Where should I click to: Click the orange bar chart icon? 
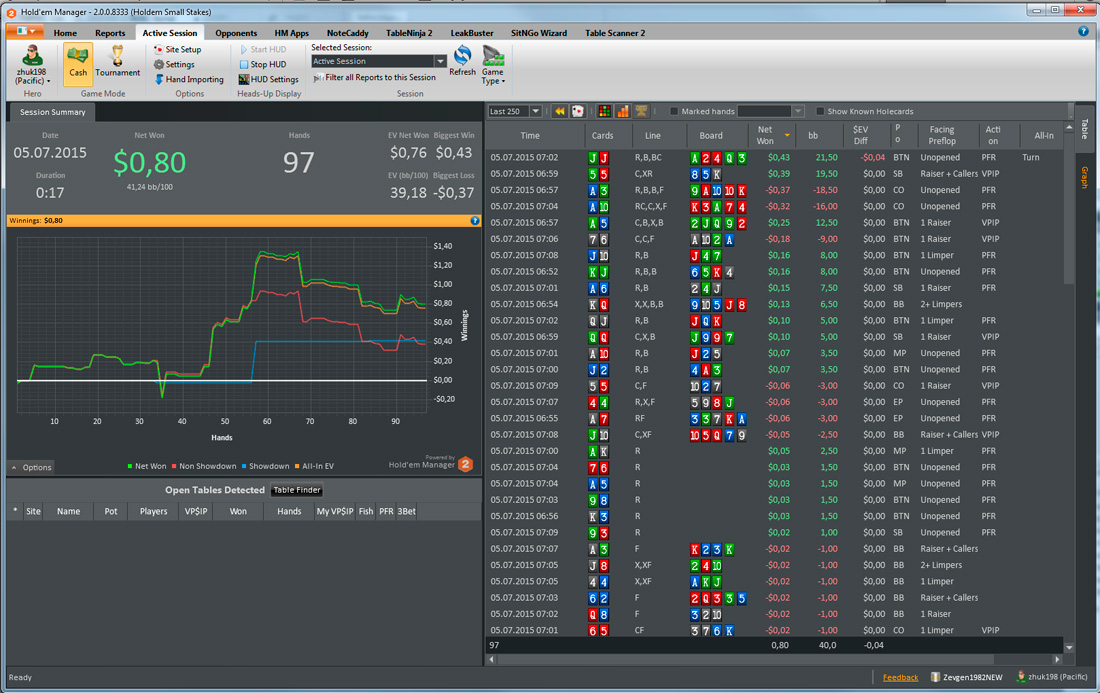tap(623, 112)
